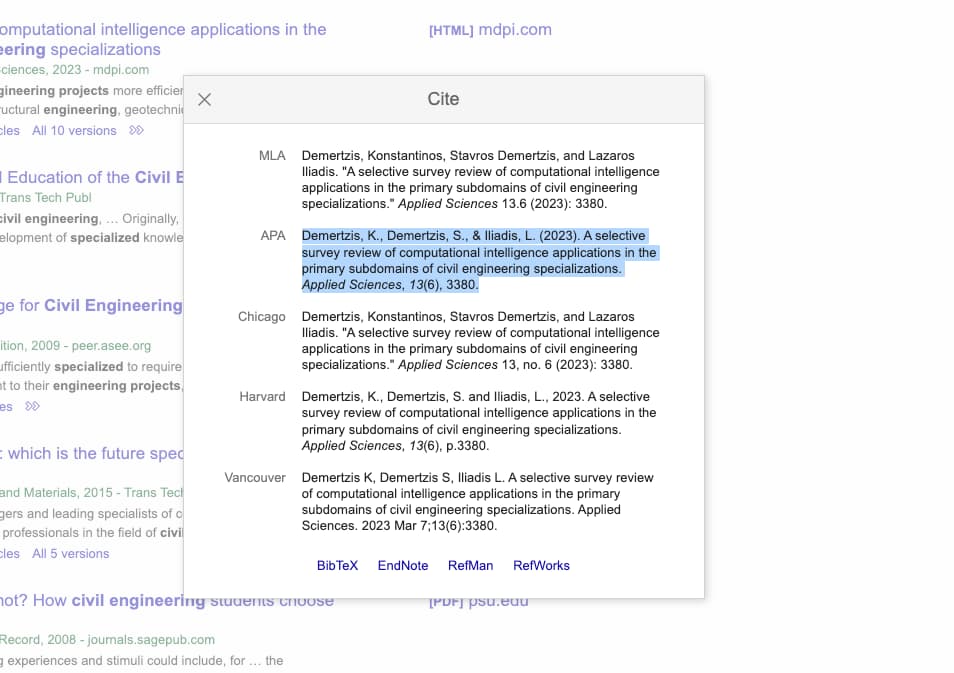Screen dimensions: 954x673
Task: View All 5 versions of the result
Action: pyautogui.click(x=70, y=553)
